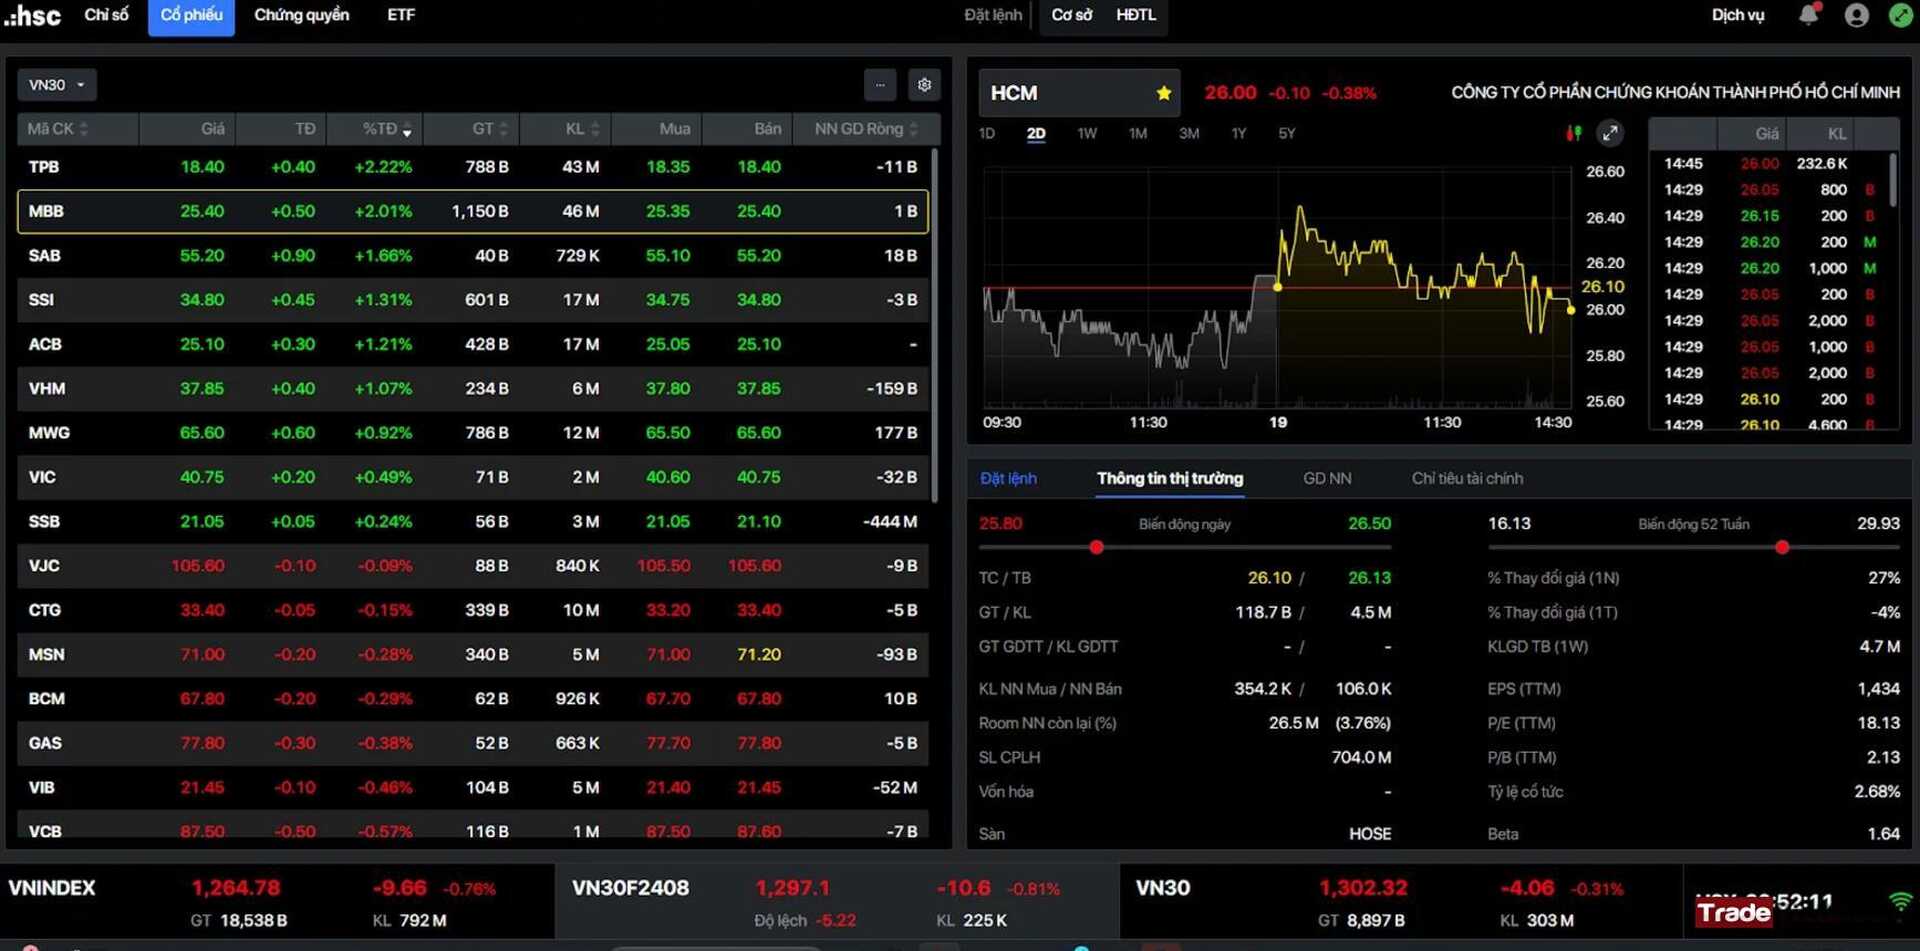
Task: Switch to the ETF tab
Action: coord(401,15)
